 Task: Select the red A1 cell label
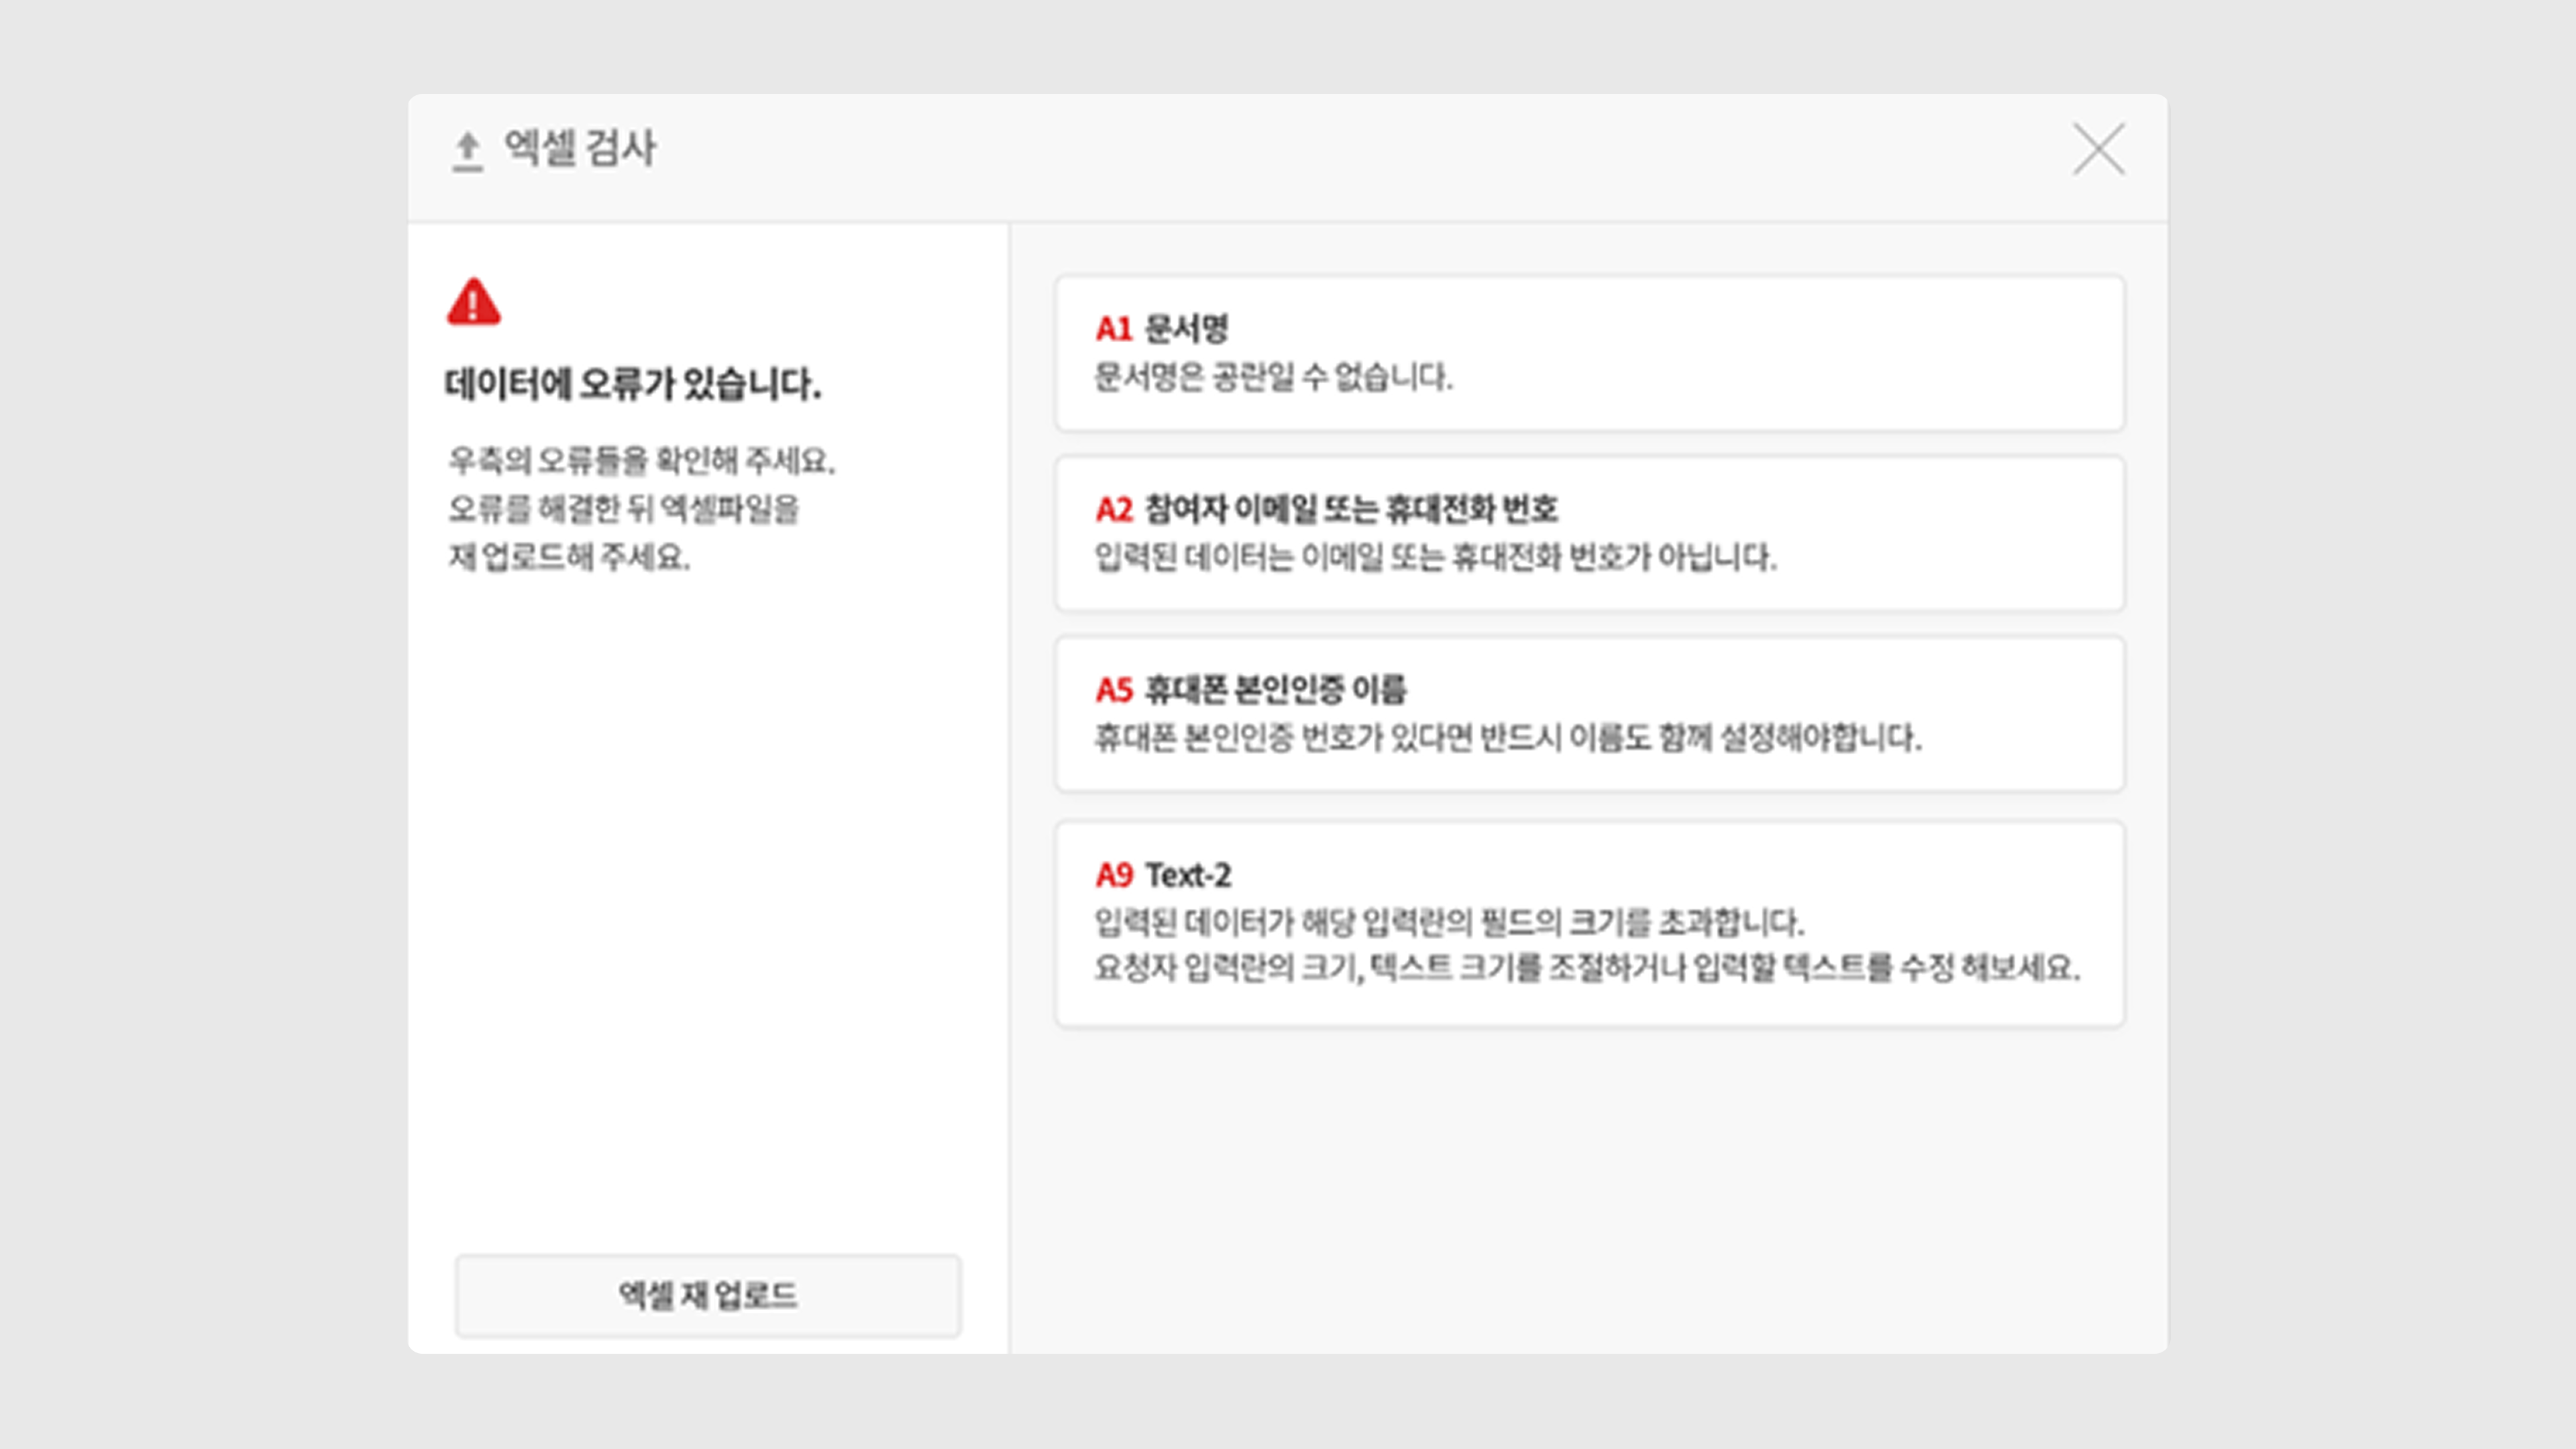pos(1113,328)
